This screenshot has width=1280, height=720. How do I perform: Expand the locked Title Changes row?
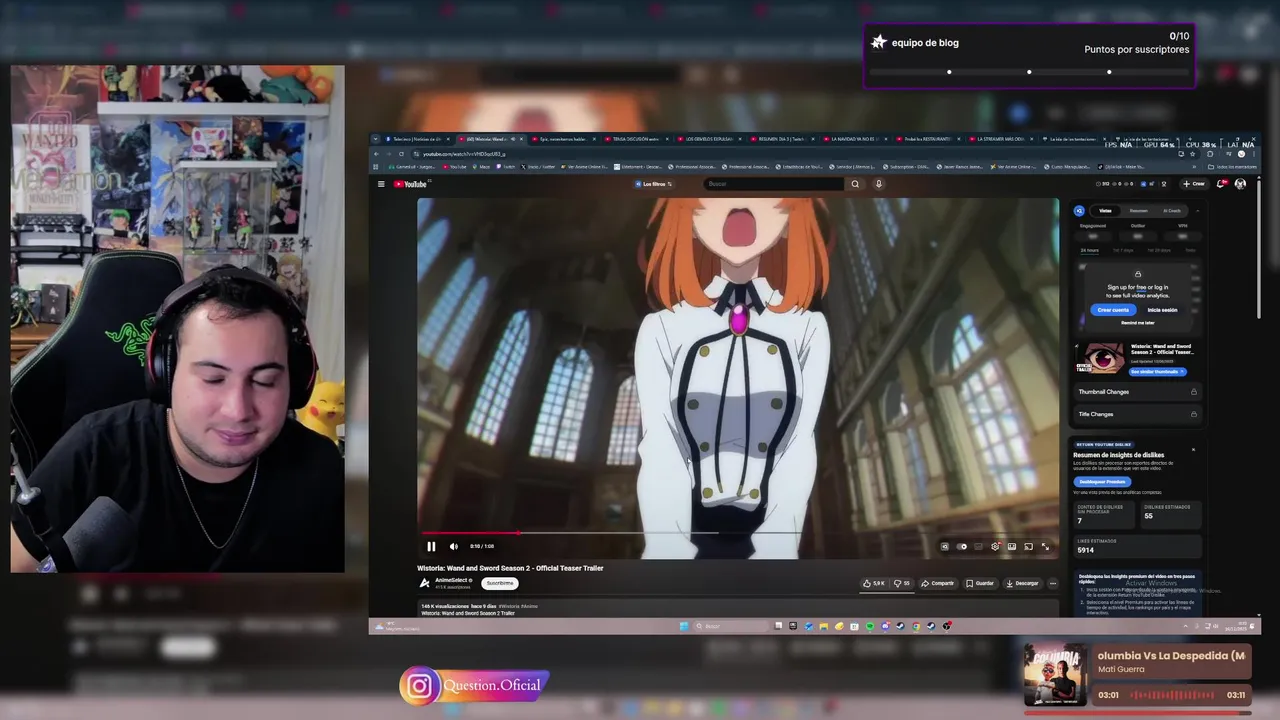pos(1138,414)
